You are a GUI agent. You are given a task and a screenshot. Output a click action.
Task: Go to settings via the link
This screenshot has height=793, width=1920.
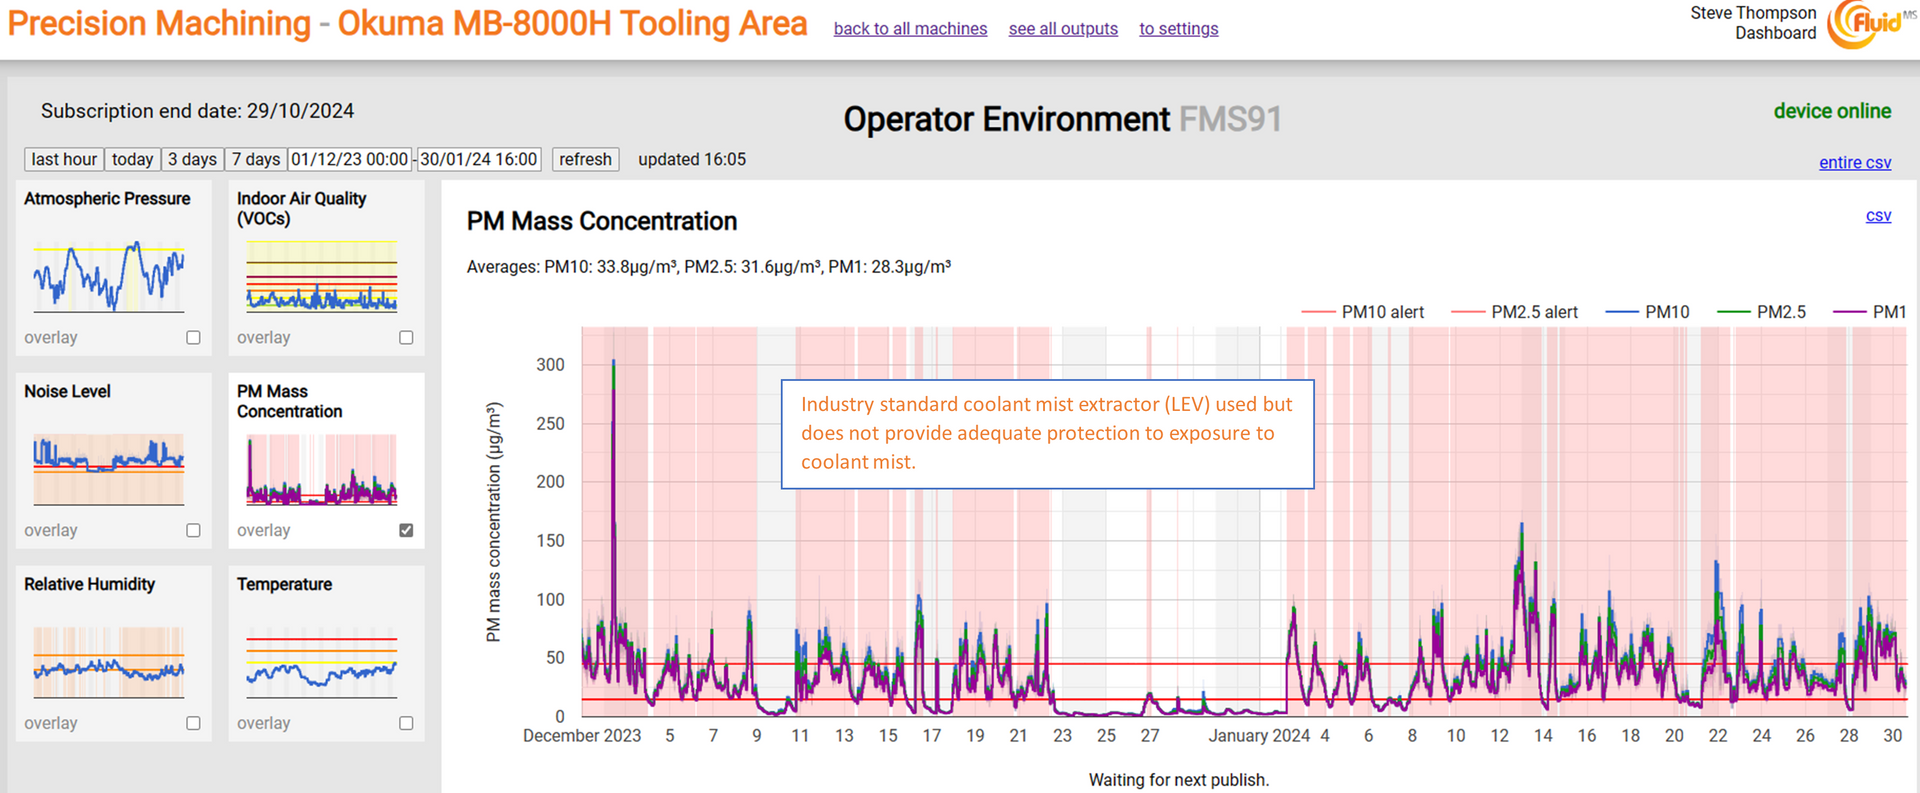(1178, 29)
